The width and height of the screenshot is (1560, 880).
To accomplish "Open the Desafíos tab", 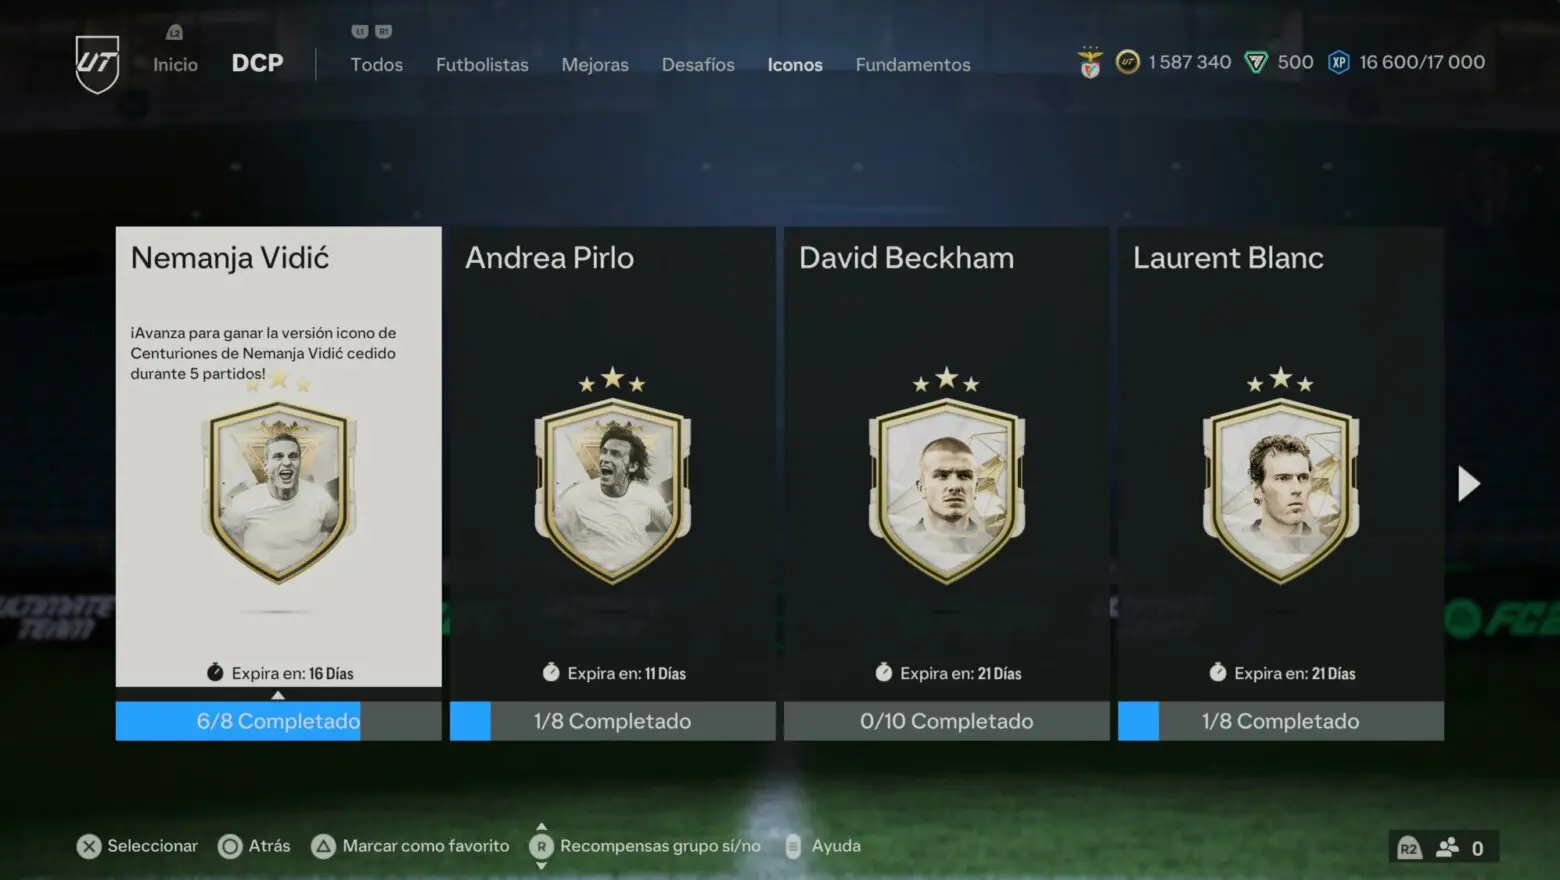I will [x=698, y=65].
